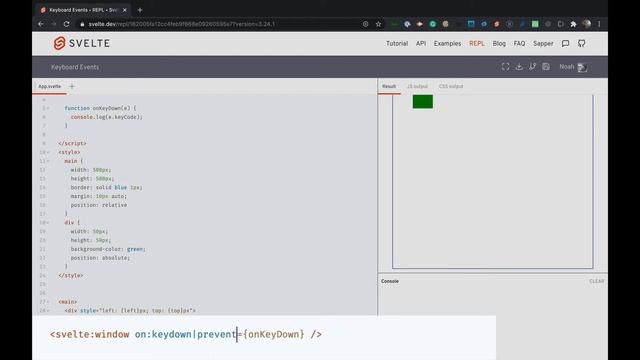Select the App.svelte file tab
640x360 pixels.
(49, 87)
